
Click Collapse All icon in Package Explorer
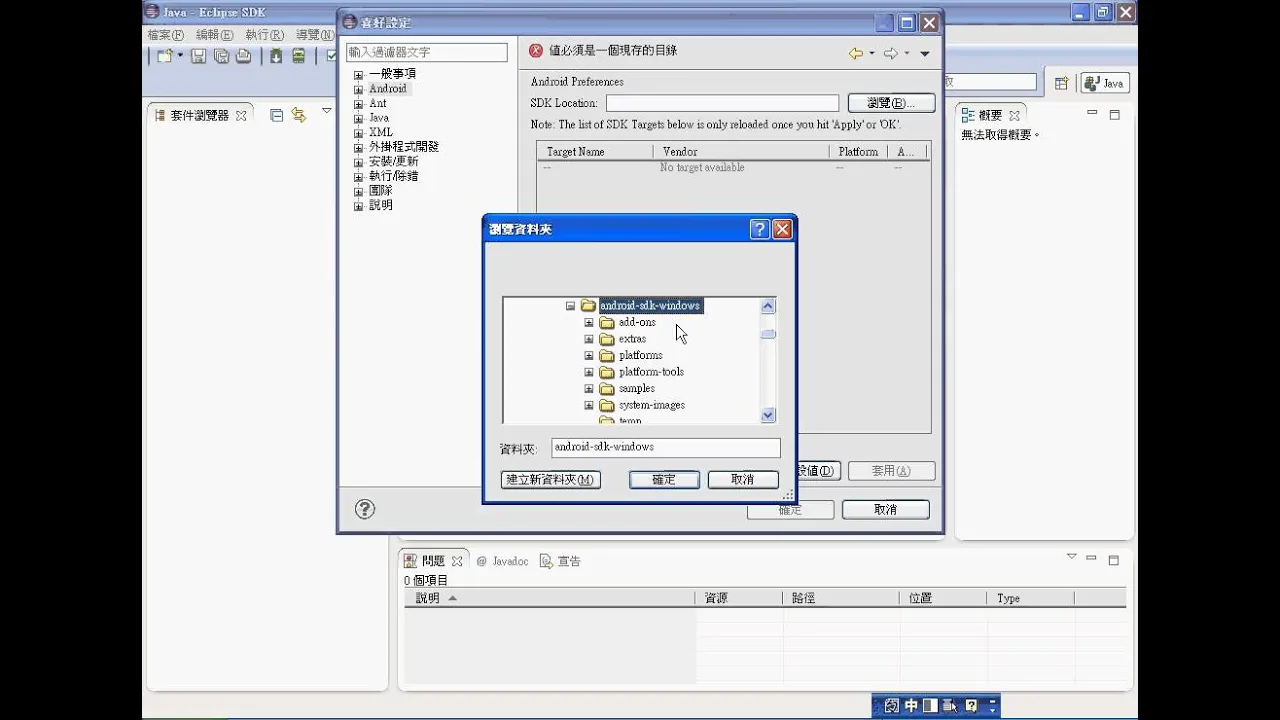277,115
